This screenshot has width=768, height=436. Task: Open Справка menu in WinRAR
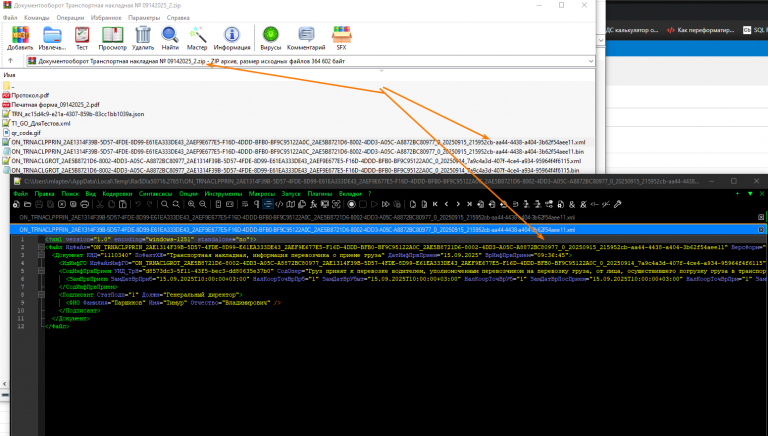[178, 18]
